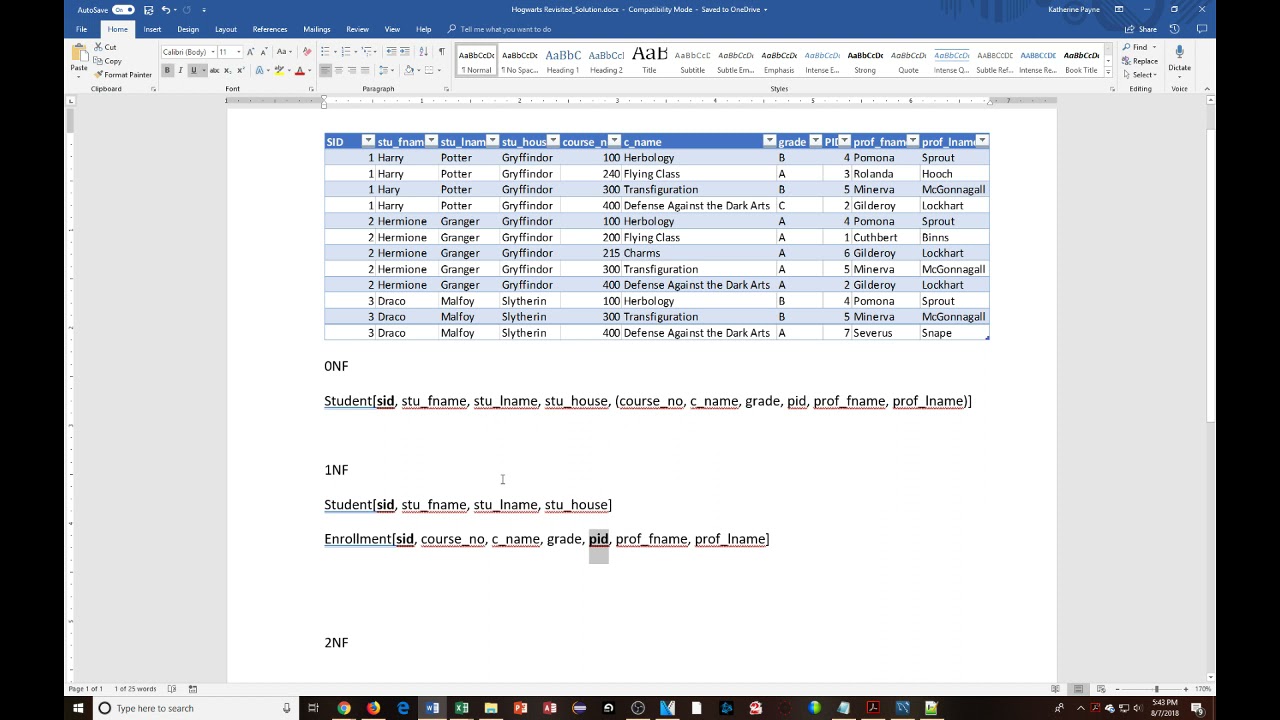Click the word count in status bar
Screen dimensions: 1280x720
(135, 689)
